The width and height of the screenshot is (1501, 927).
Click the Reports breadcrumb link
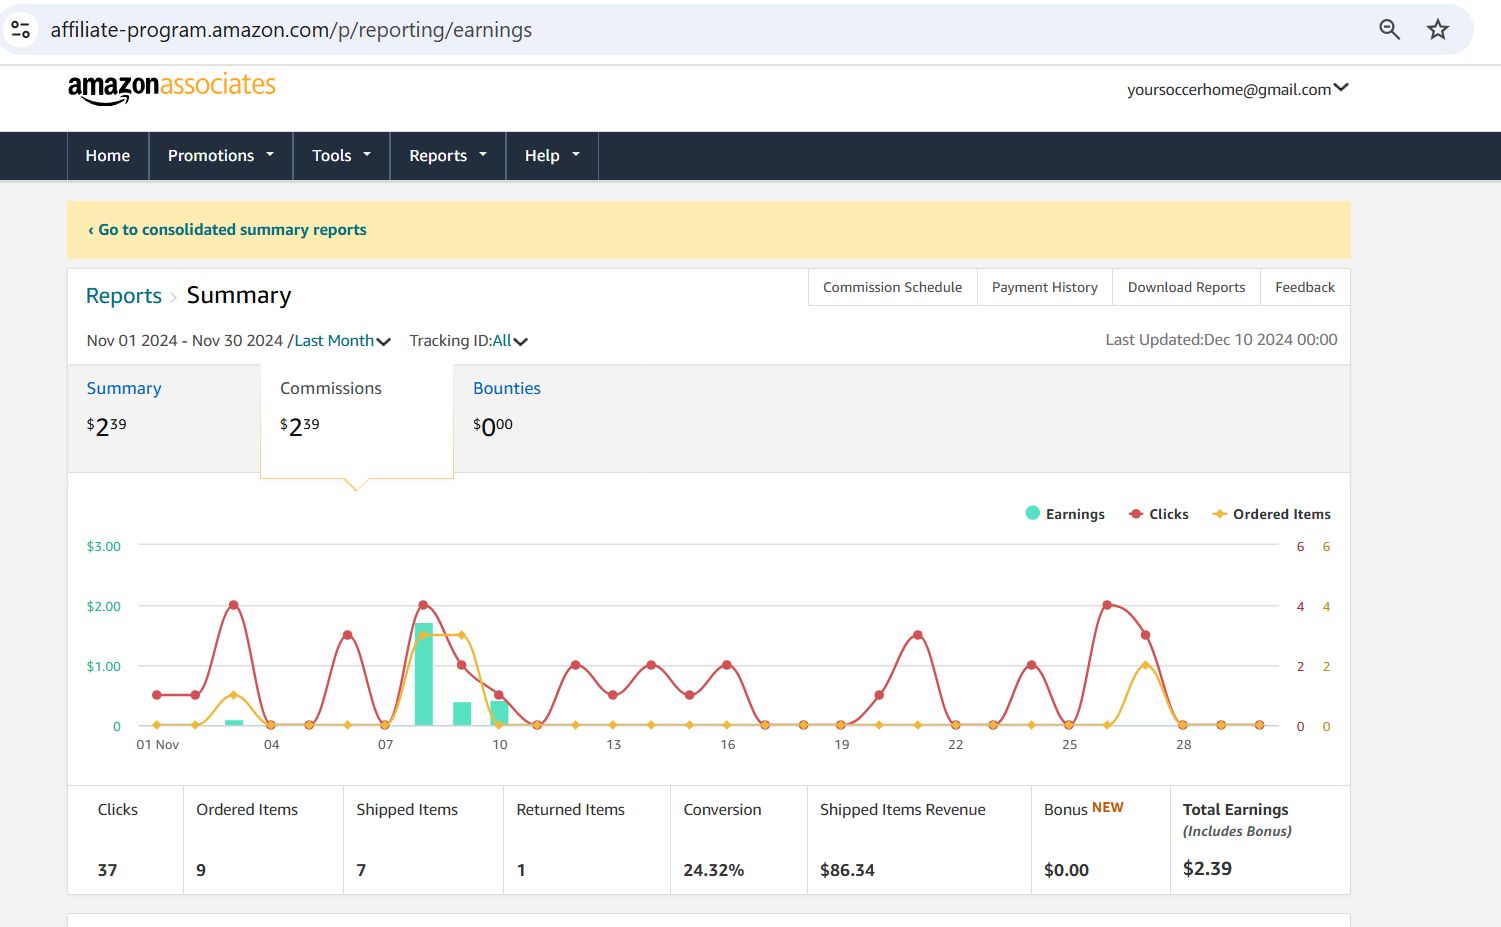pos(124,296)
